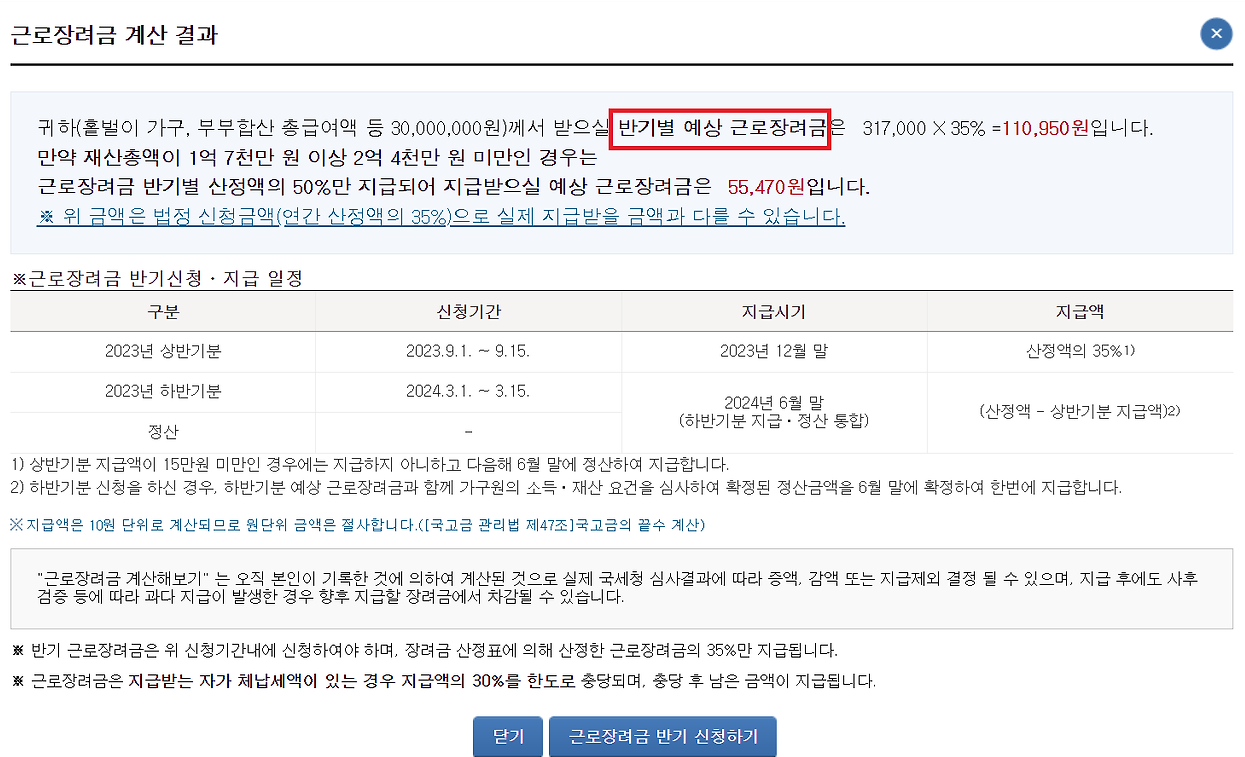Click the 근로장려금 반기 신청하기 button
This screenshot has height=757, width=1245.
(x=662, y=735)
